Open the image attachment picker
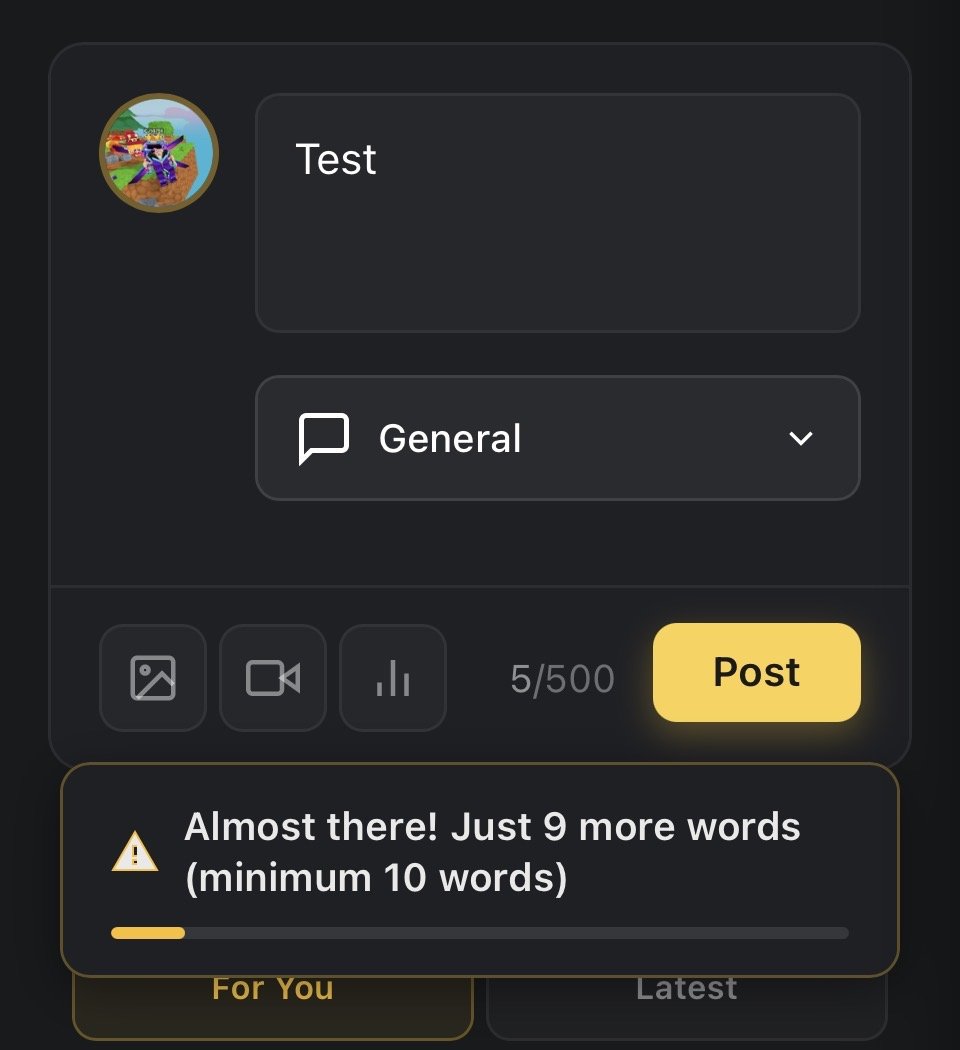This screenshot has width=960, height=1050. [152, 677]
